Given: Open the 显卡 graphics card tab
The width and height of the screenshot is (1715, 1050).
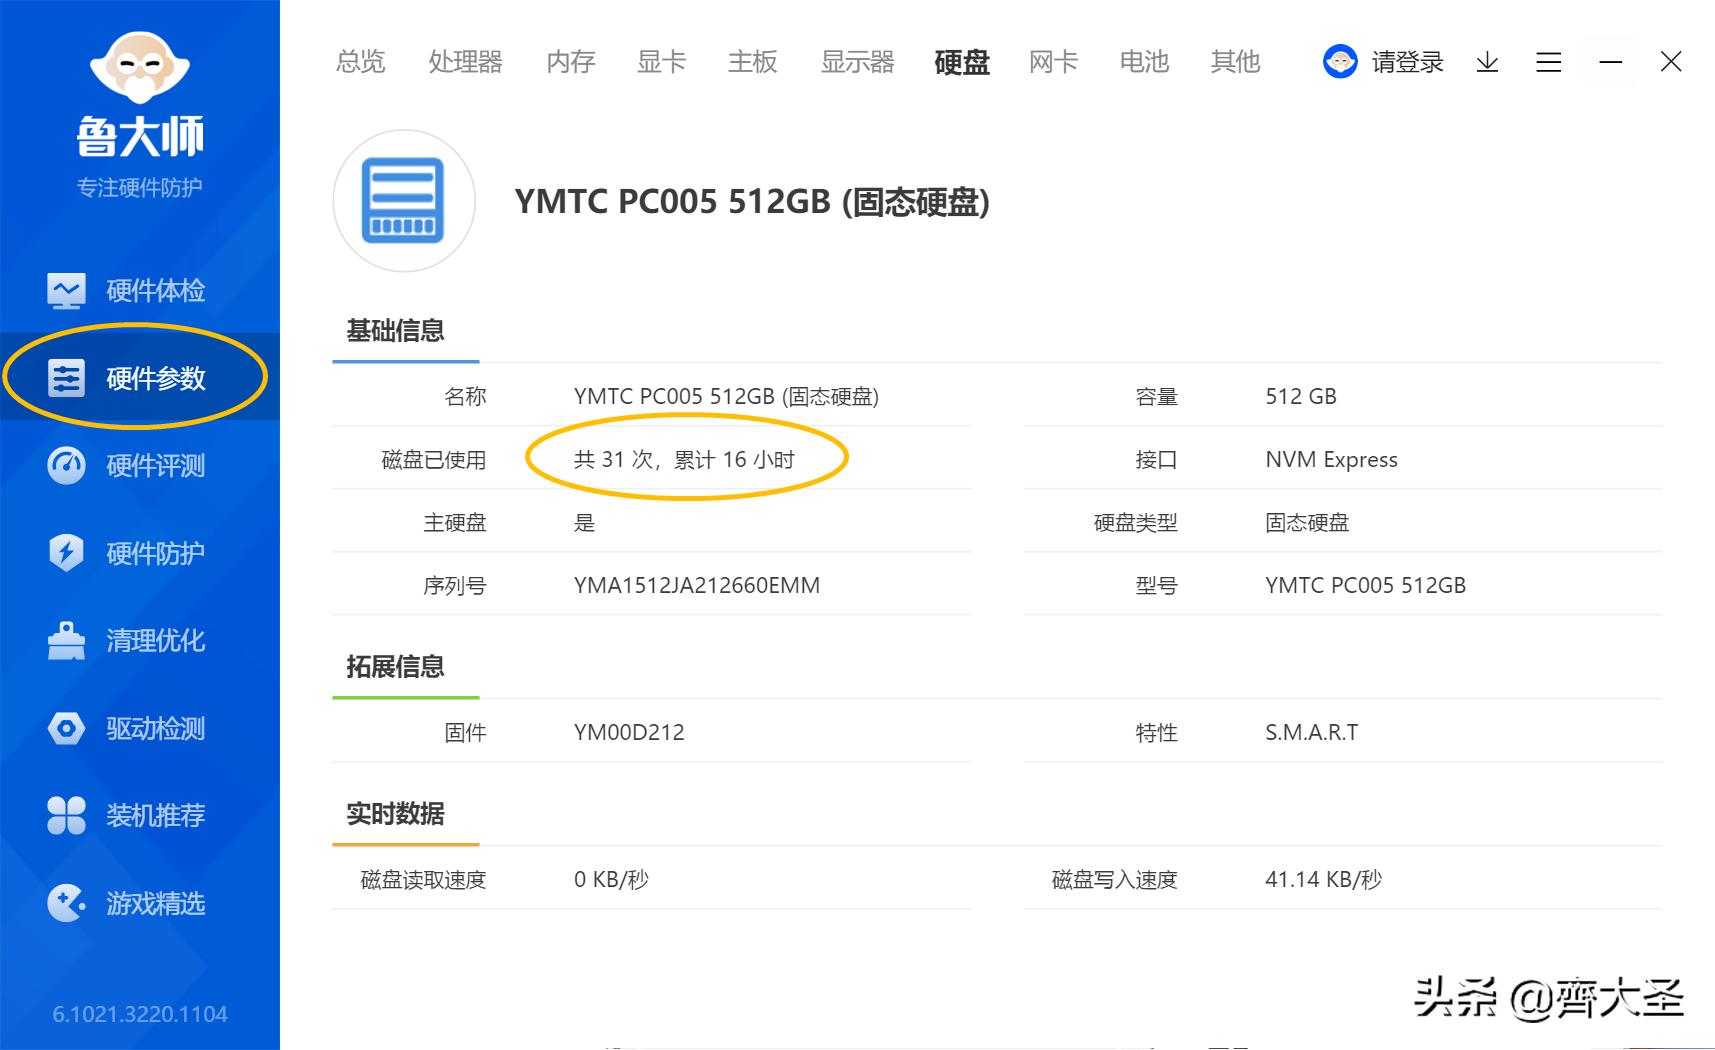Looking at the screenshot, I should pos(659,62).
